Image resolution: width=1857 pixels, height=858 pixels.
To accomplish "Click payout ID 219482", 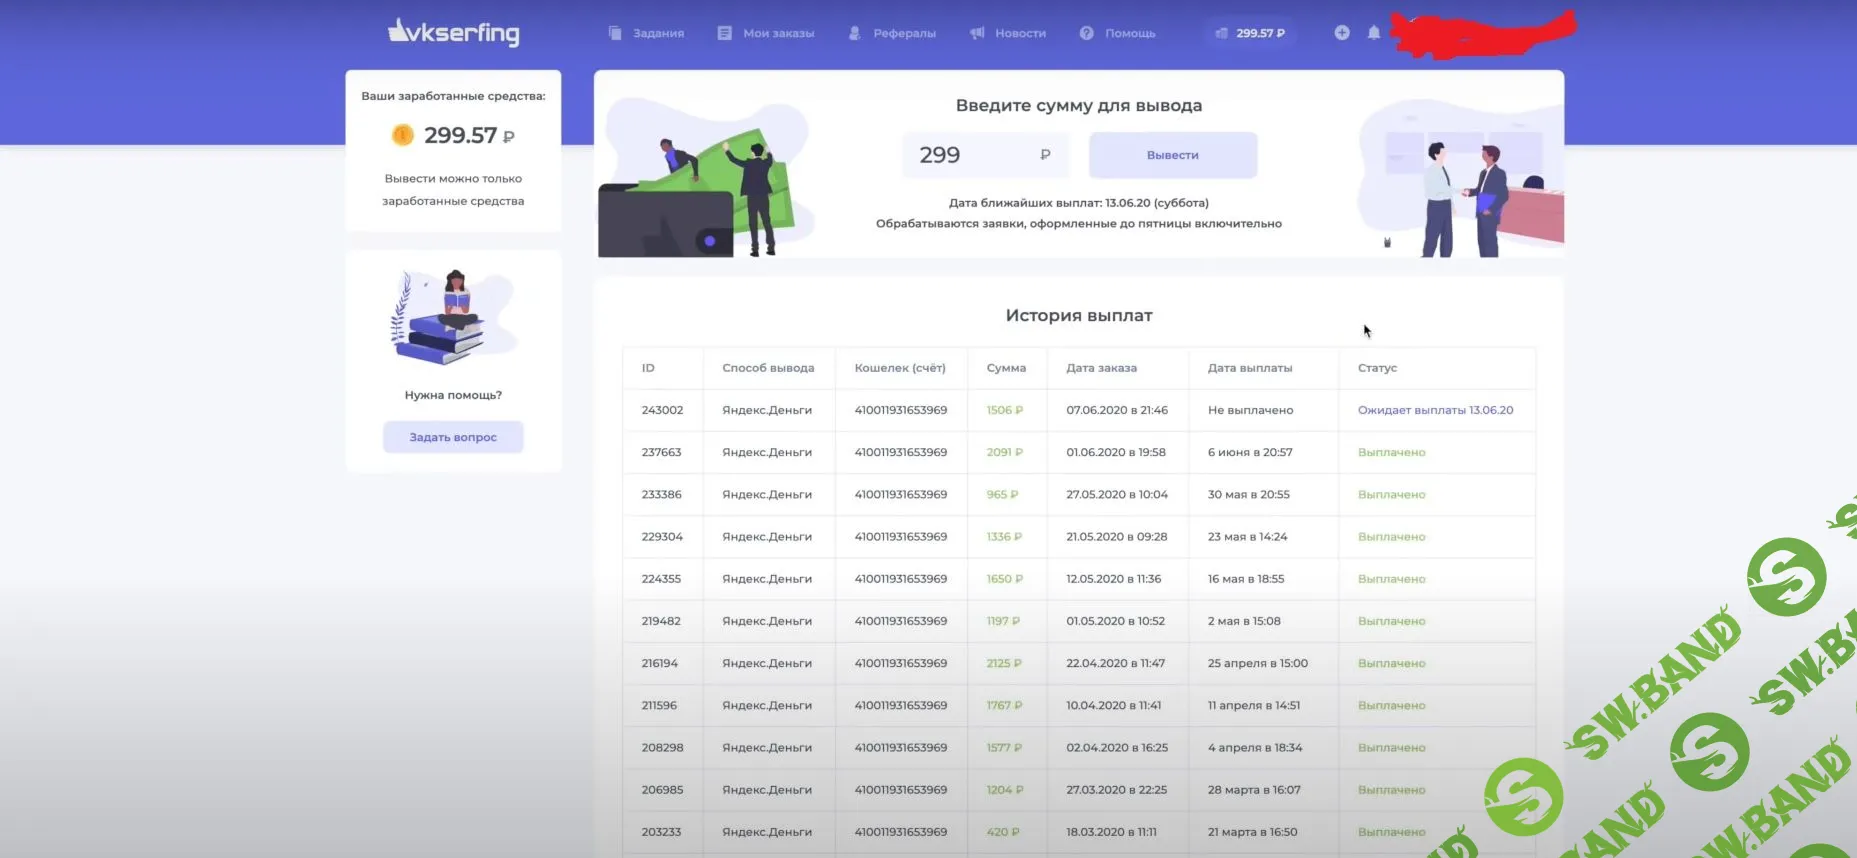I will pos(661,621).
